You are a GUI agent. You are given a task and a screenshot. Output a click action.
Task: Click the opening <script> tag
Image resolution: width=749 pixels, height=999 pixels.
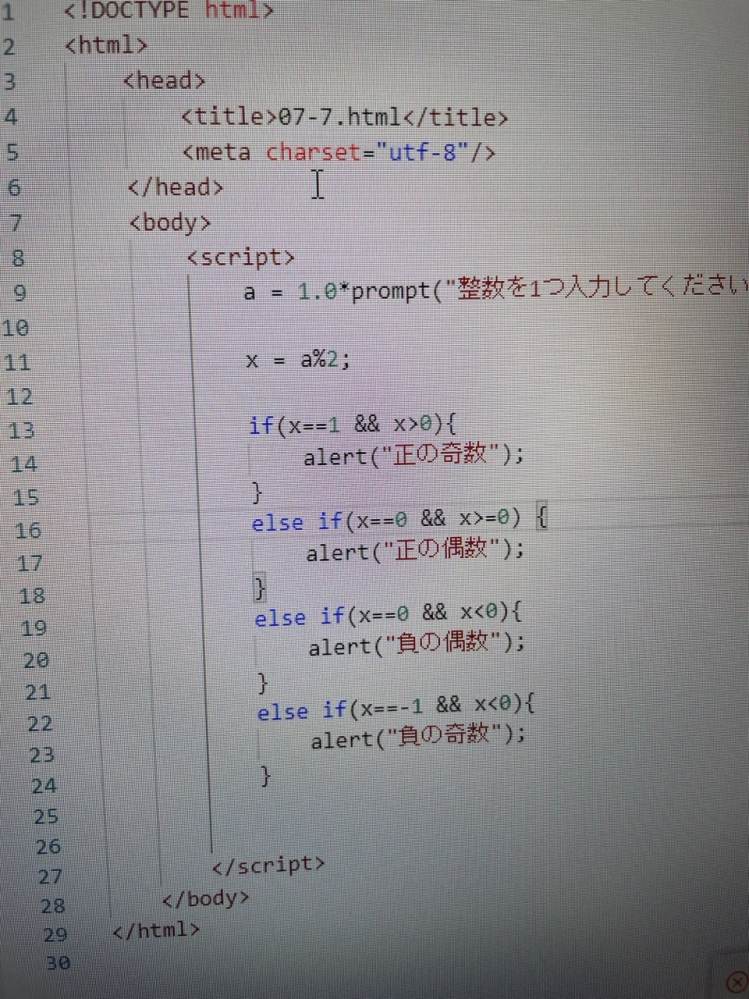[241, 257]
